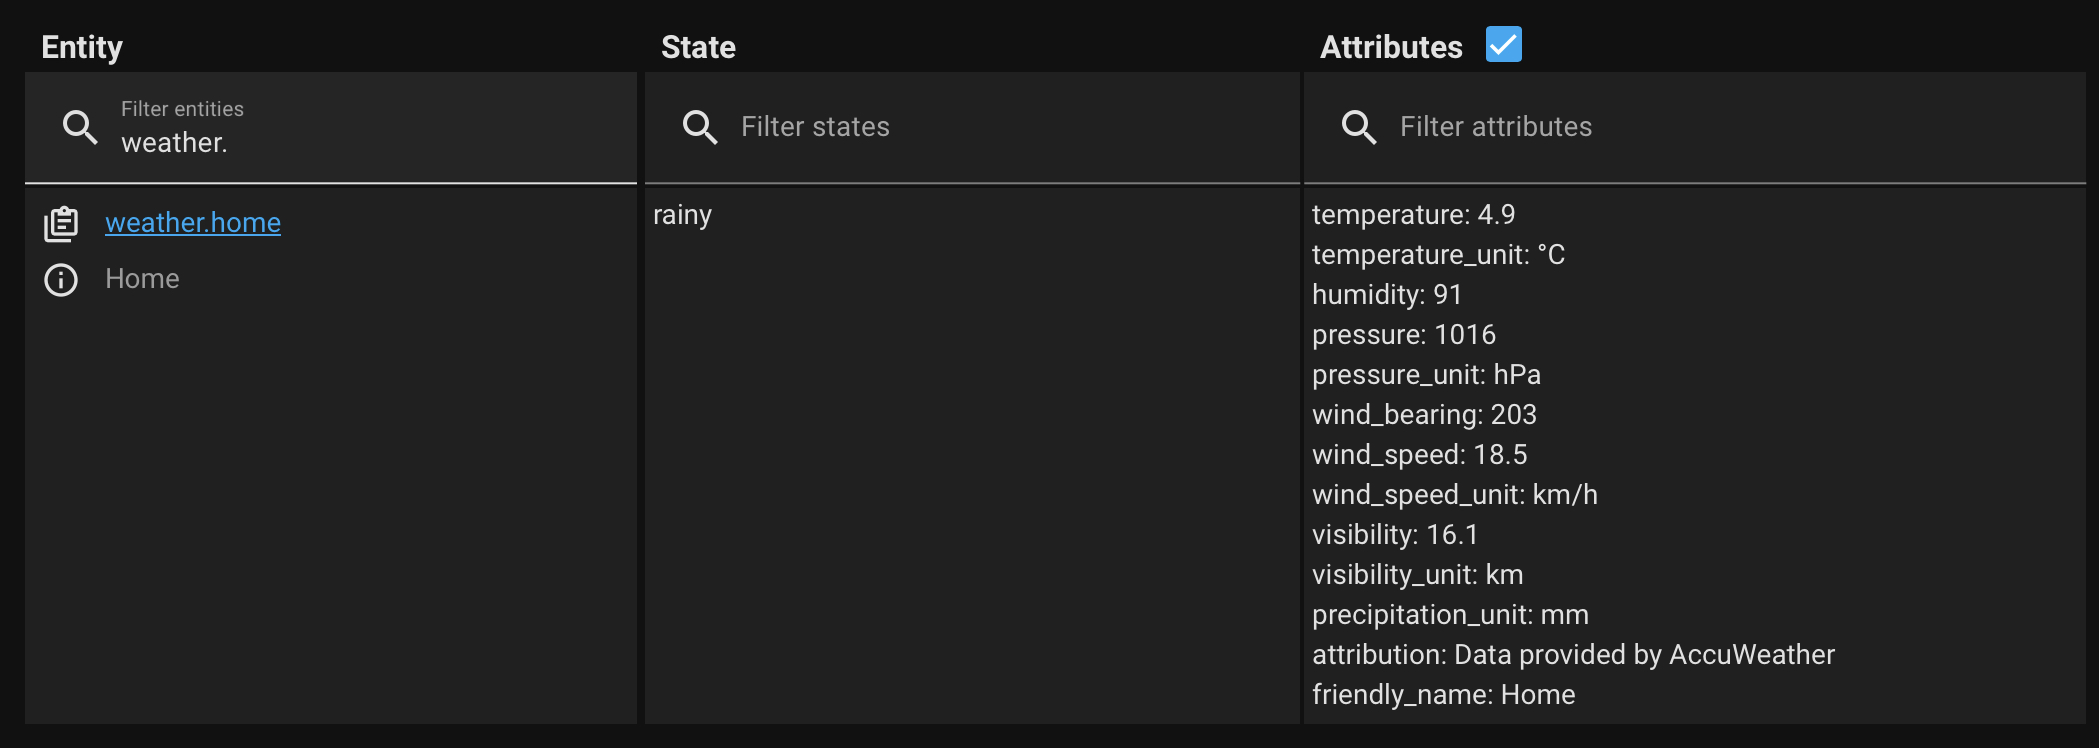Image resolution: width=2099 pixels, height=748 pixels.
Task: Uncheck the Attributes checkbox
Action: coord(1502,44)
